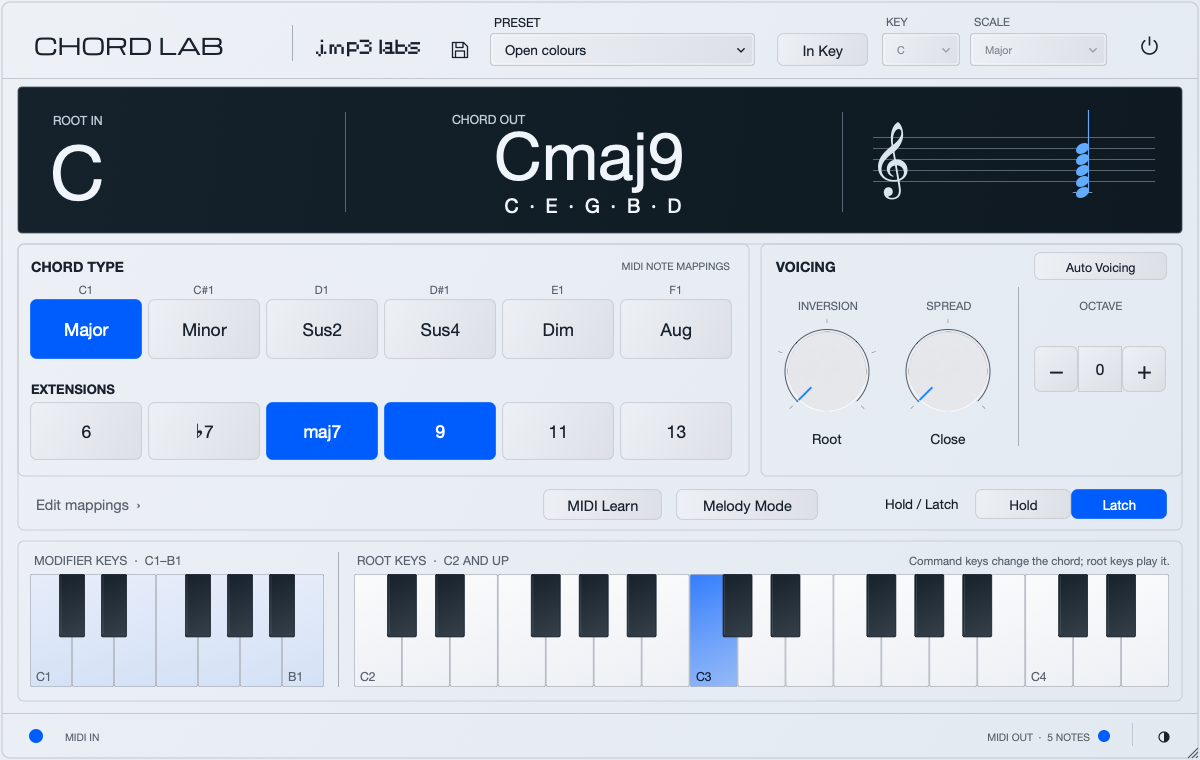Click the Cmaj9 chord out name

pyautogui.click(x=590, y=160)
